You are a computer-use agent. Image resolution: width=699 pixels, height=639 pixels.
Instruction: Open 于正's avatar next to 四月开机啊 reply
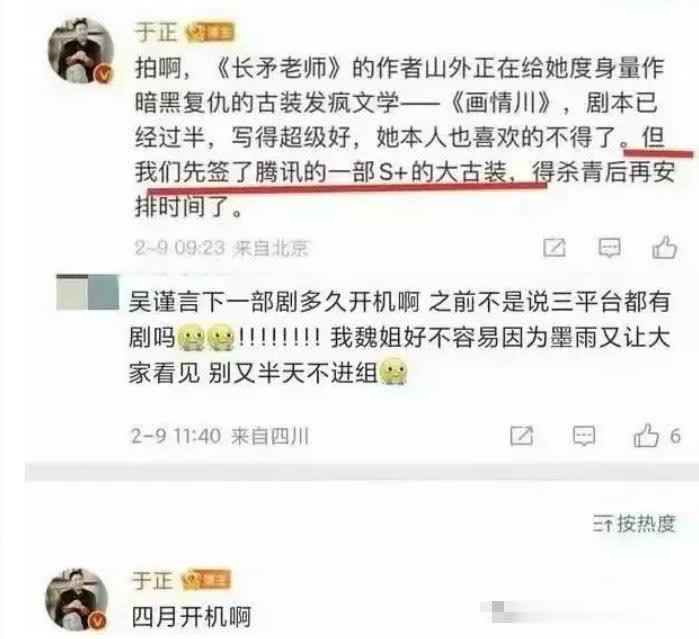tap(77, 599)
